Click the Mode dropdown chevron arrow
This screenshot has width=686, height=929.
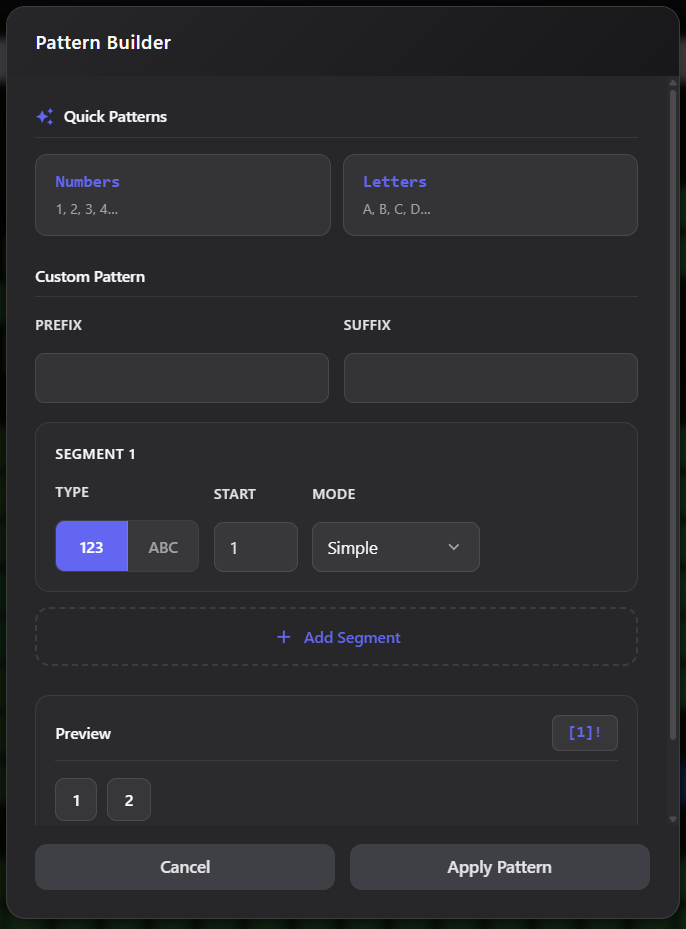(x=454, y=547)
